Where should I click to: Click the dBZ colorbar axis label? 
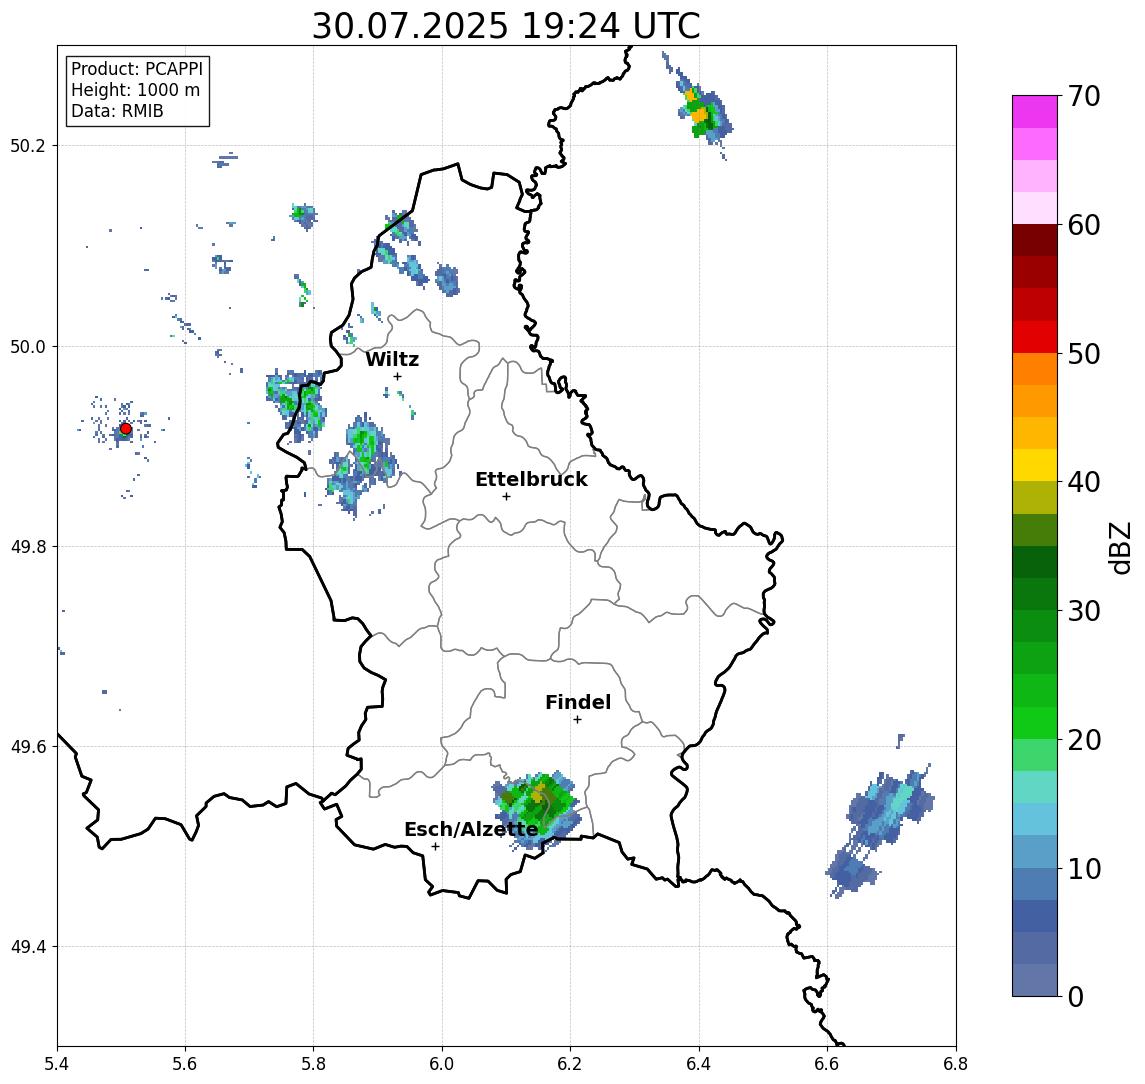click(x=1119, y=548)
